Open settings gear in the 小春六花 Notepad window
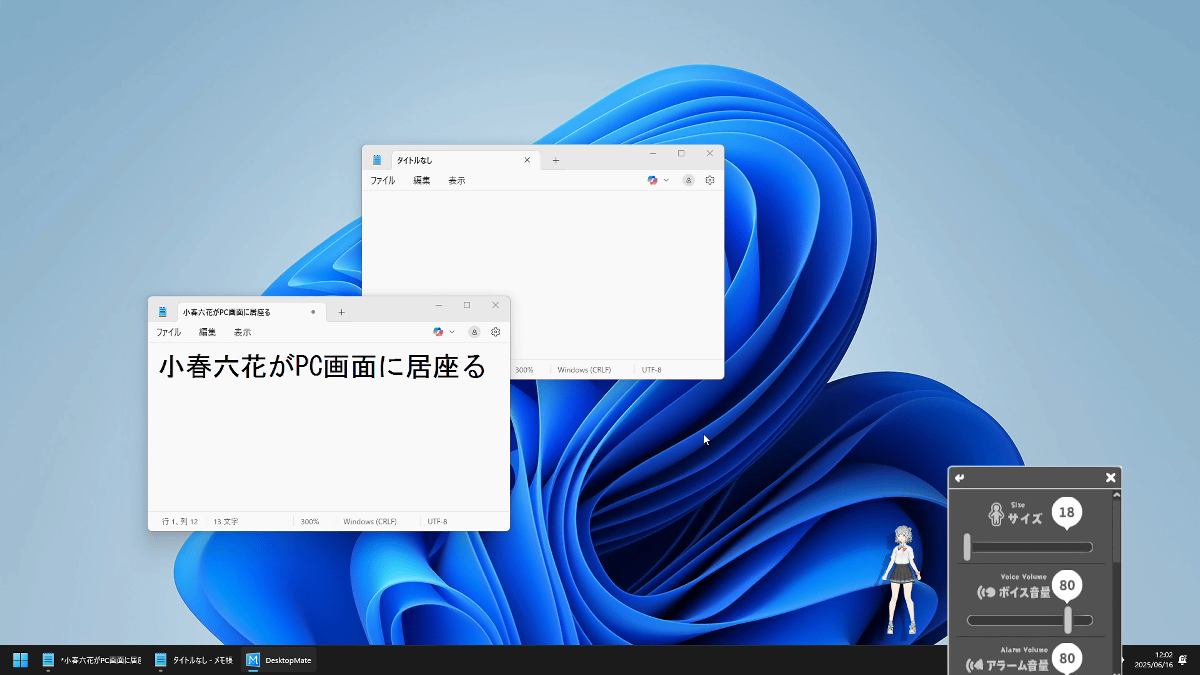Screen dimensions: 1200x675 coord(495,332)
